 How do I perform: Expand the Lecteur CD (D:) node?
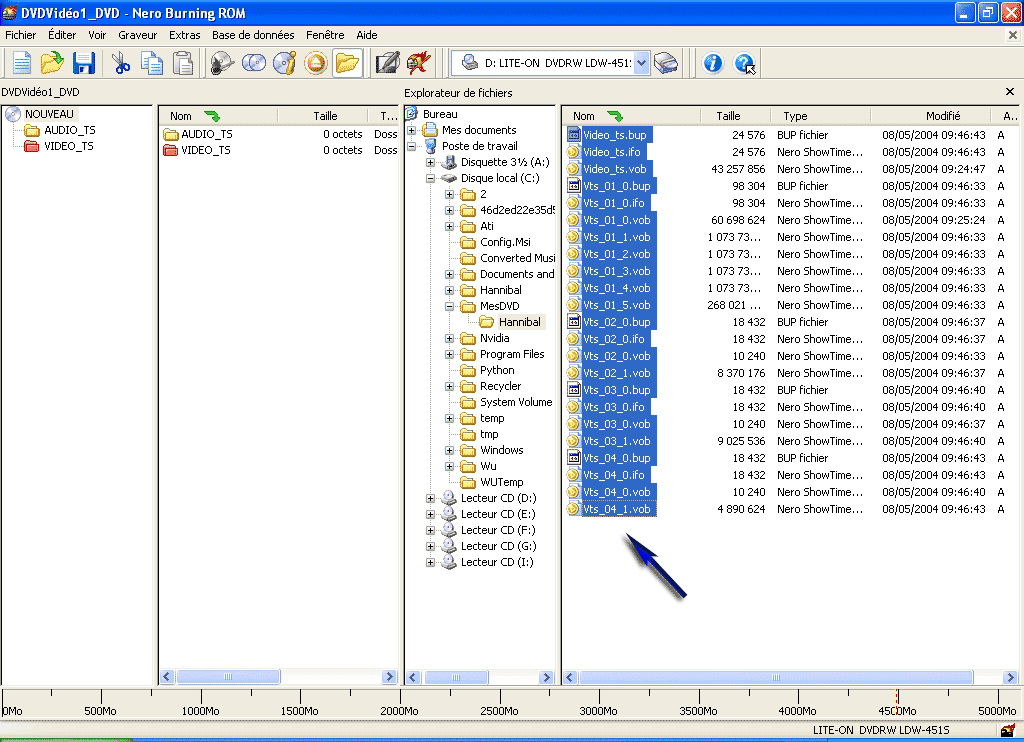coord(430,498)
